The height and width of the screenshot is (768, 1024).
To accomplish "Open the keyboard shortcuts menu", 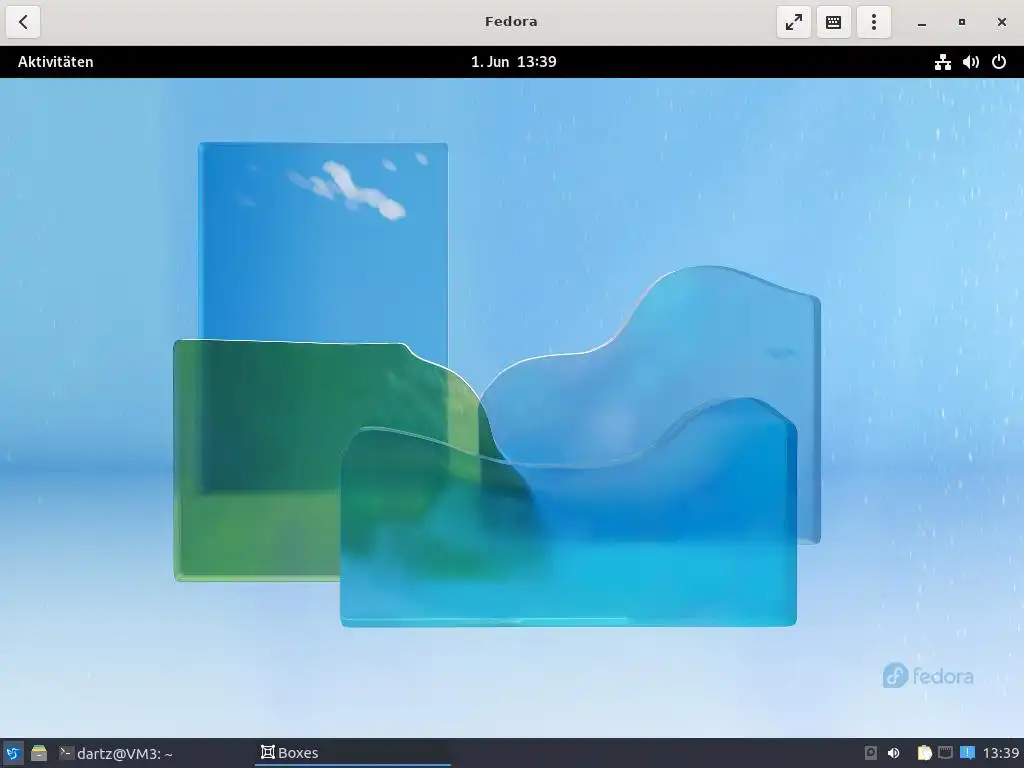I will [x=833, y=22].
